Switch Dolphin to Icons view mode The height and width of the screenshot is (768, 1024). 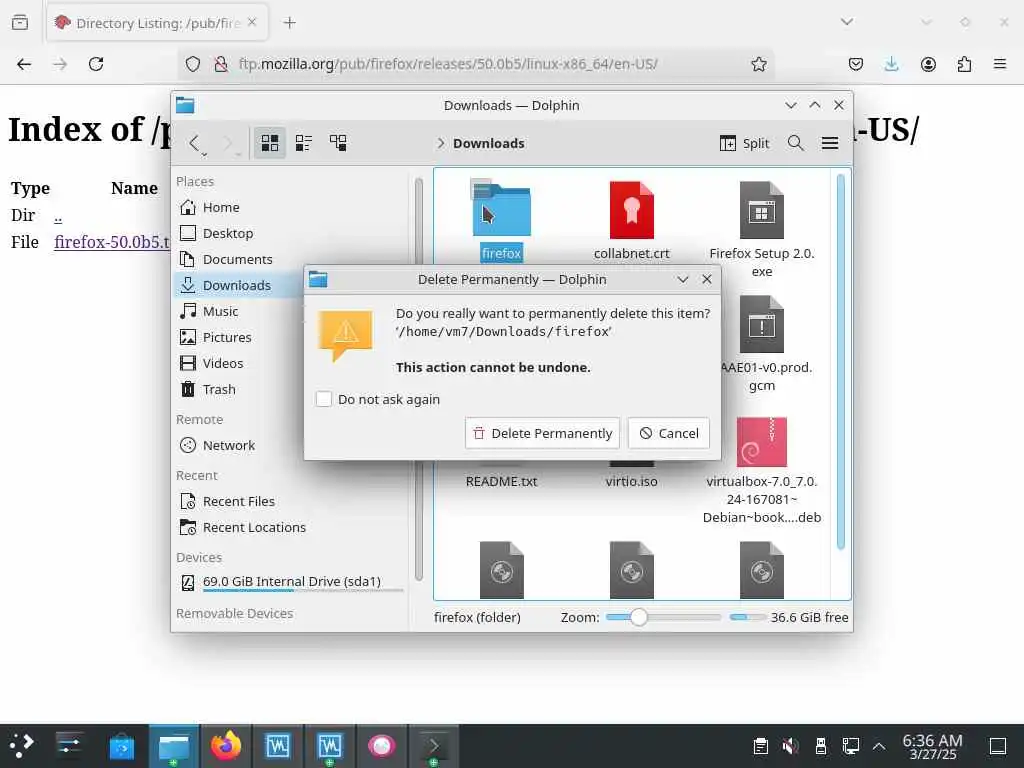270,143
